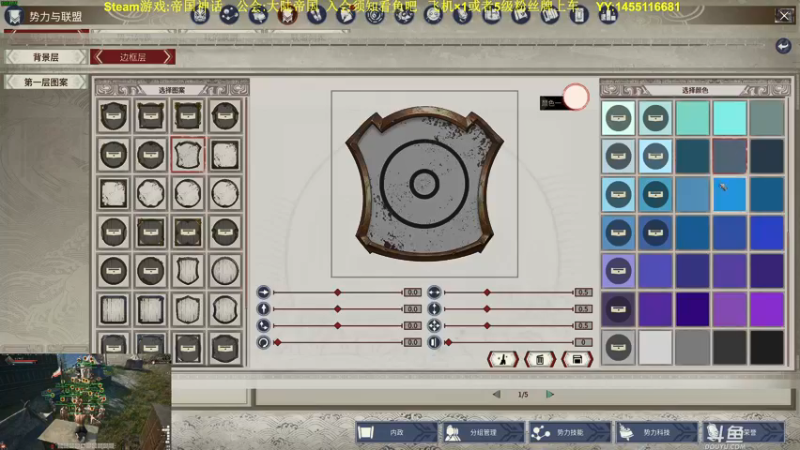Open the connected-nodes skill icon in top bar
Image resolution: width=800 pixels, height=450 pixels.
tap(229, 15)
